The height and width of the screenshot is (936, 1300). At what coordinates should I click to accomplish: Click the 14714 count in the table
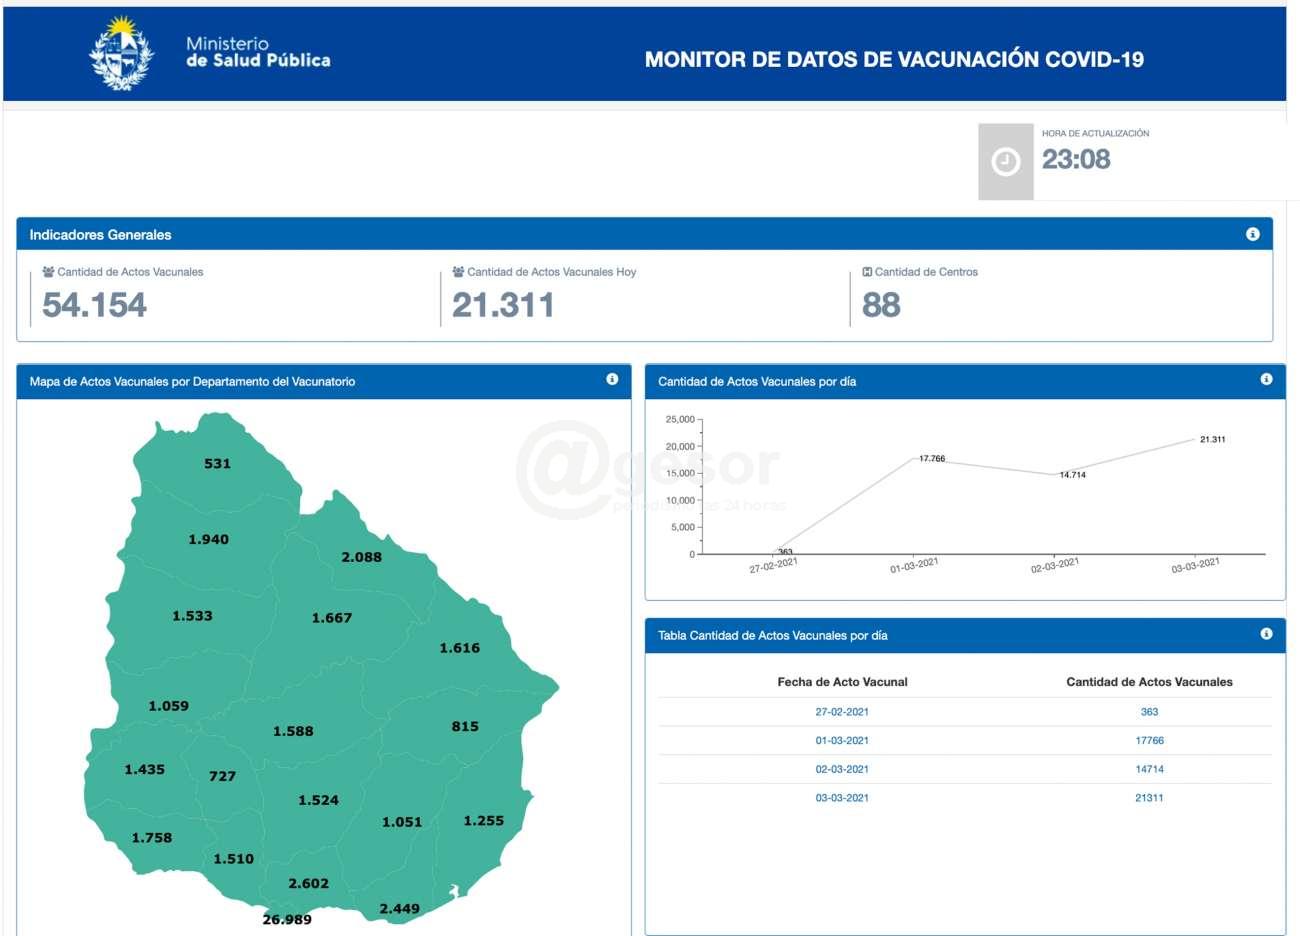(1149, 769)
